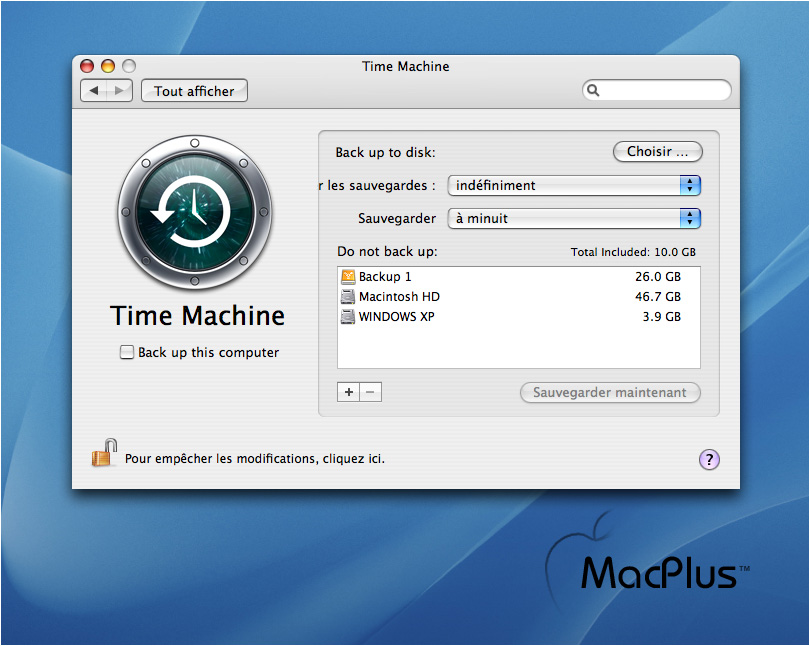810x646 pixels.
Task: Click the 3.9 GB size value
Action: tap(662, 317)
